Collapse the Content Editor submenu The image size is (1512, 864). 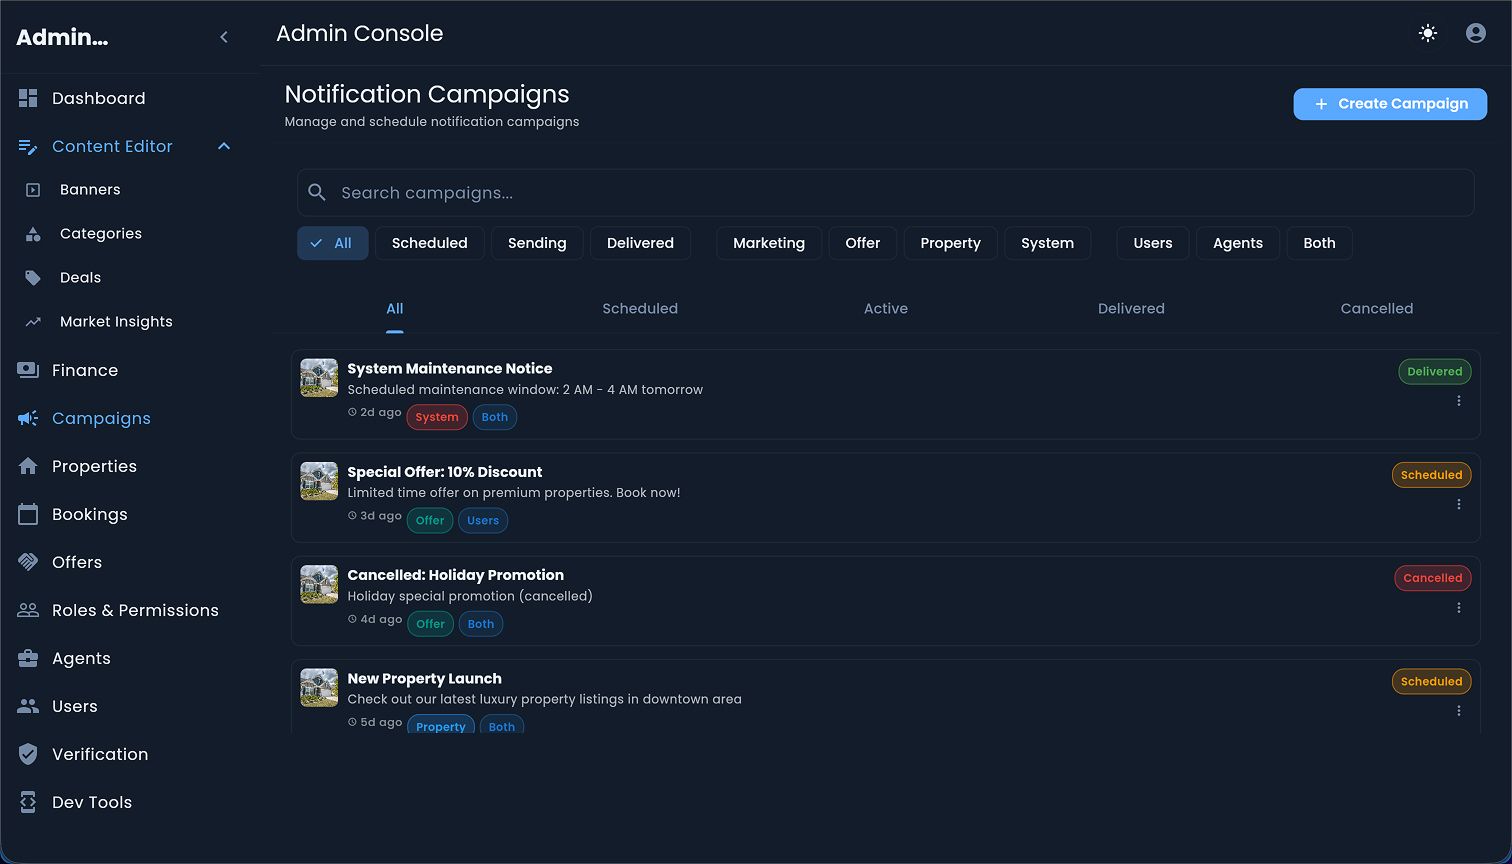(x=224, y=146)
